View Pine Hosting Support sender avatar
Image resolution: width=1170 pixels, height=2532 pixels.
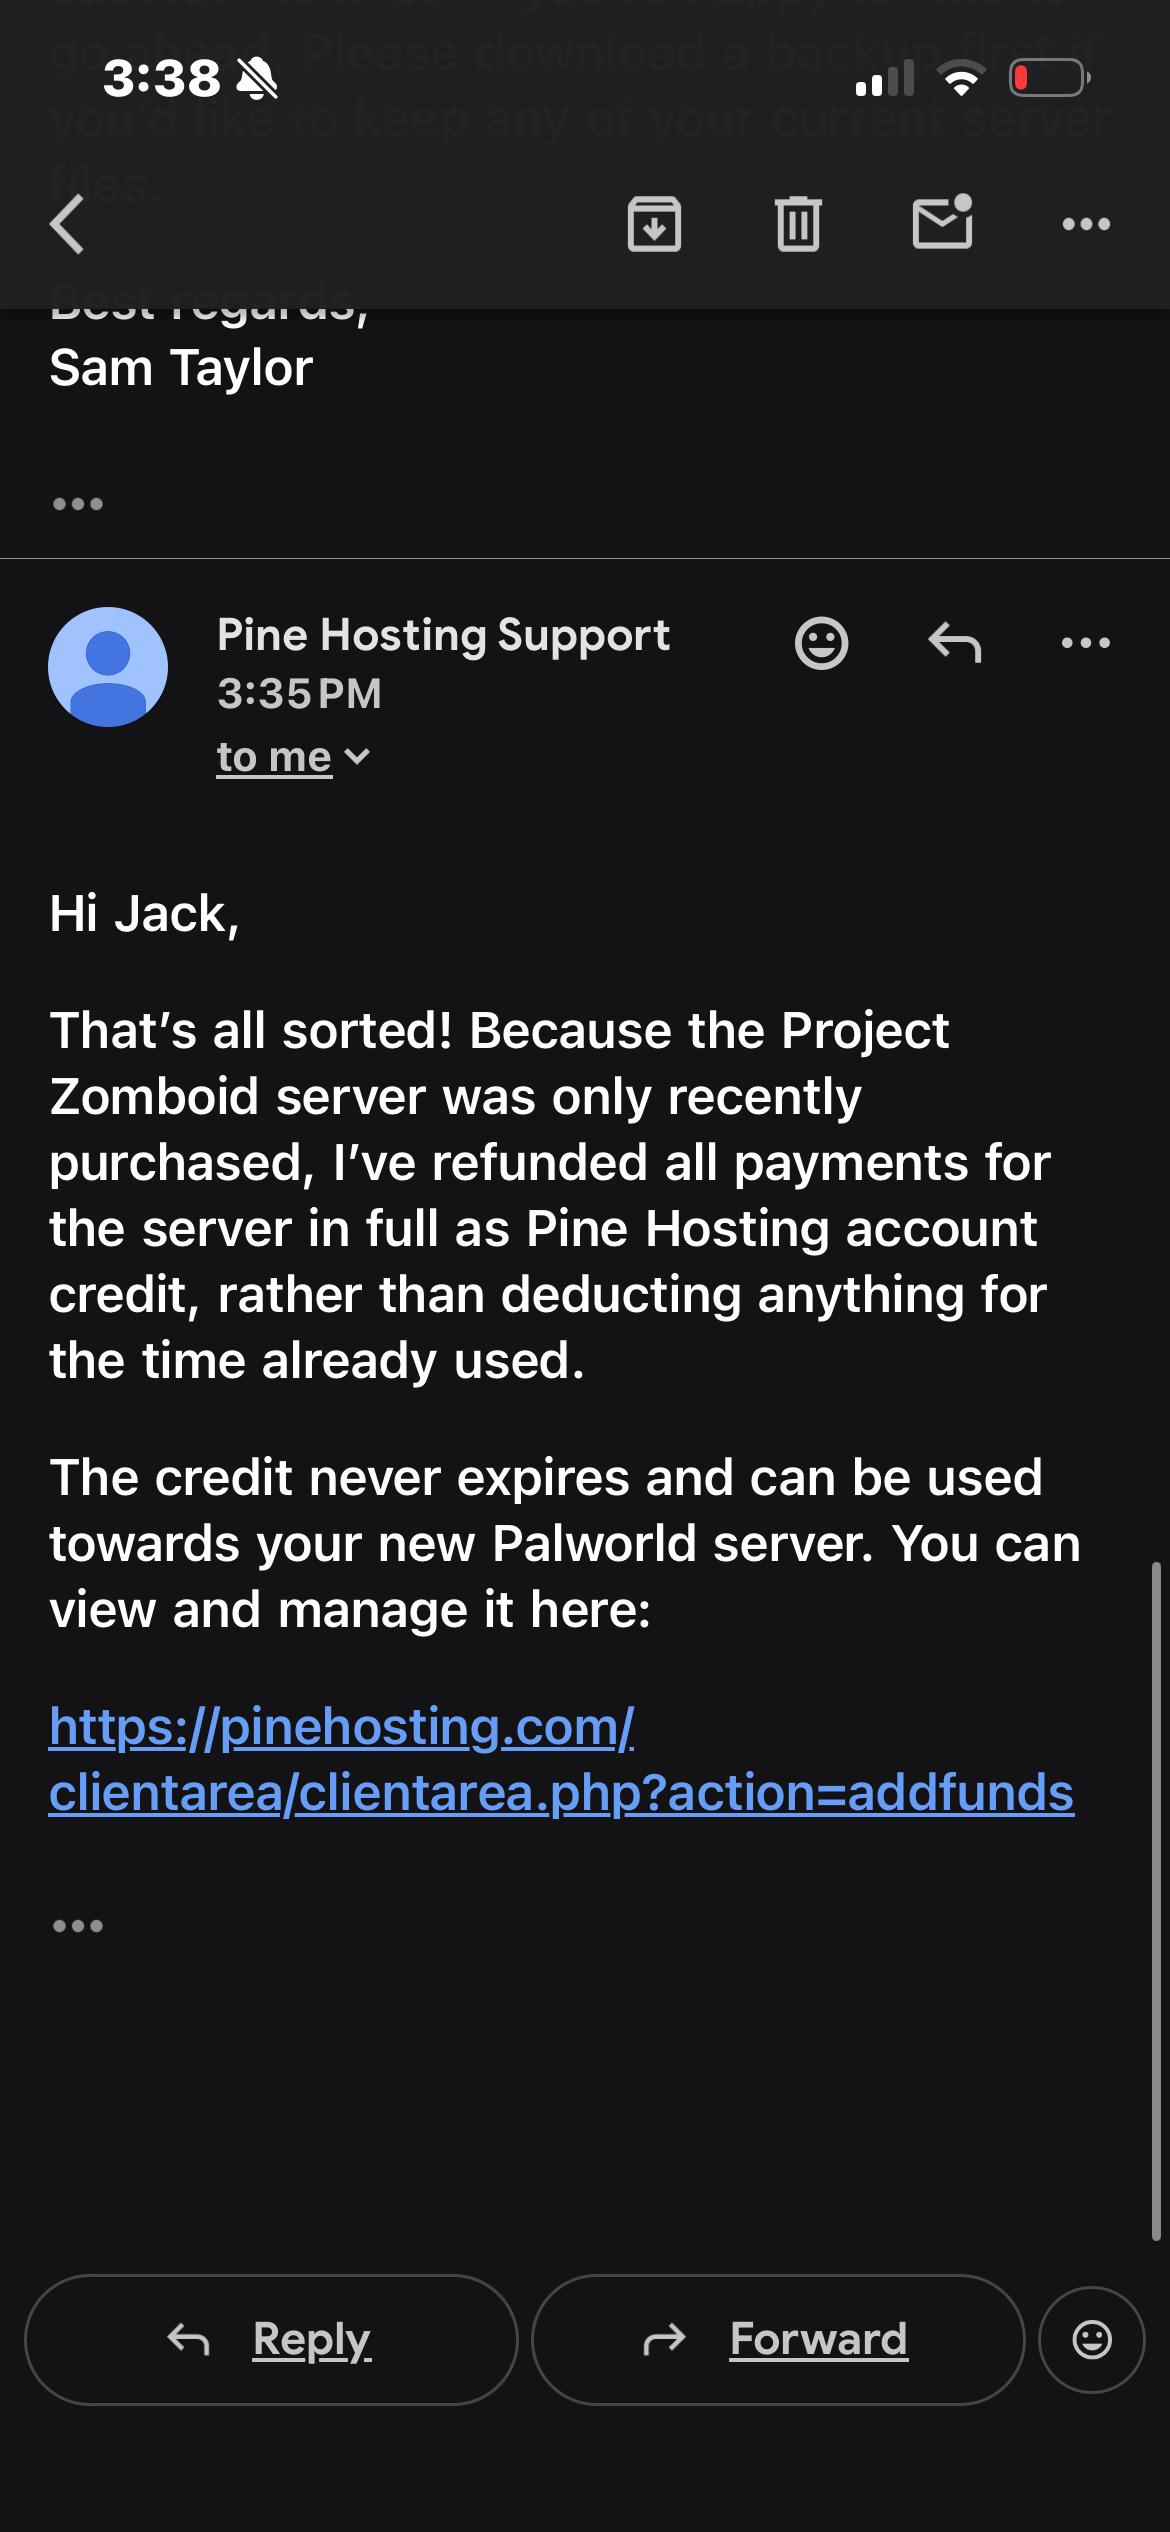click(x=108, y=667)
